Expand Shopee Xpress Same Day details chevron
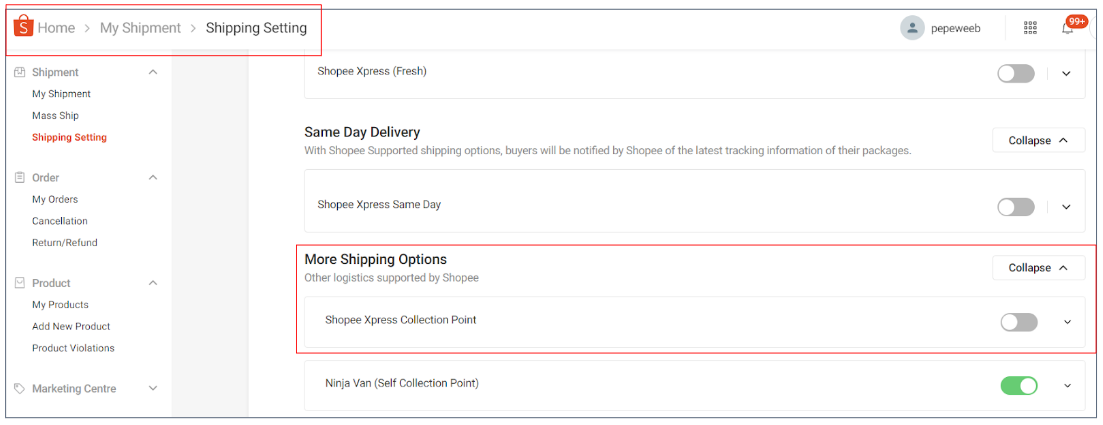The height and width of the screenshot is (425, 1103). pyautogui.click(x=1066, y=207)
